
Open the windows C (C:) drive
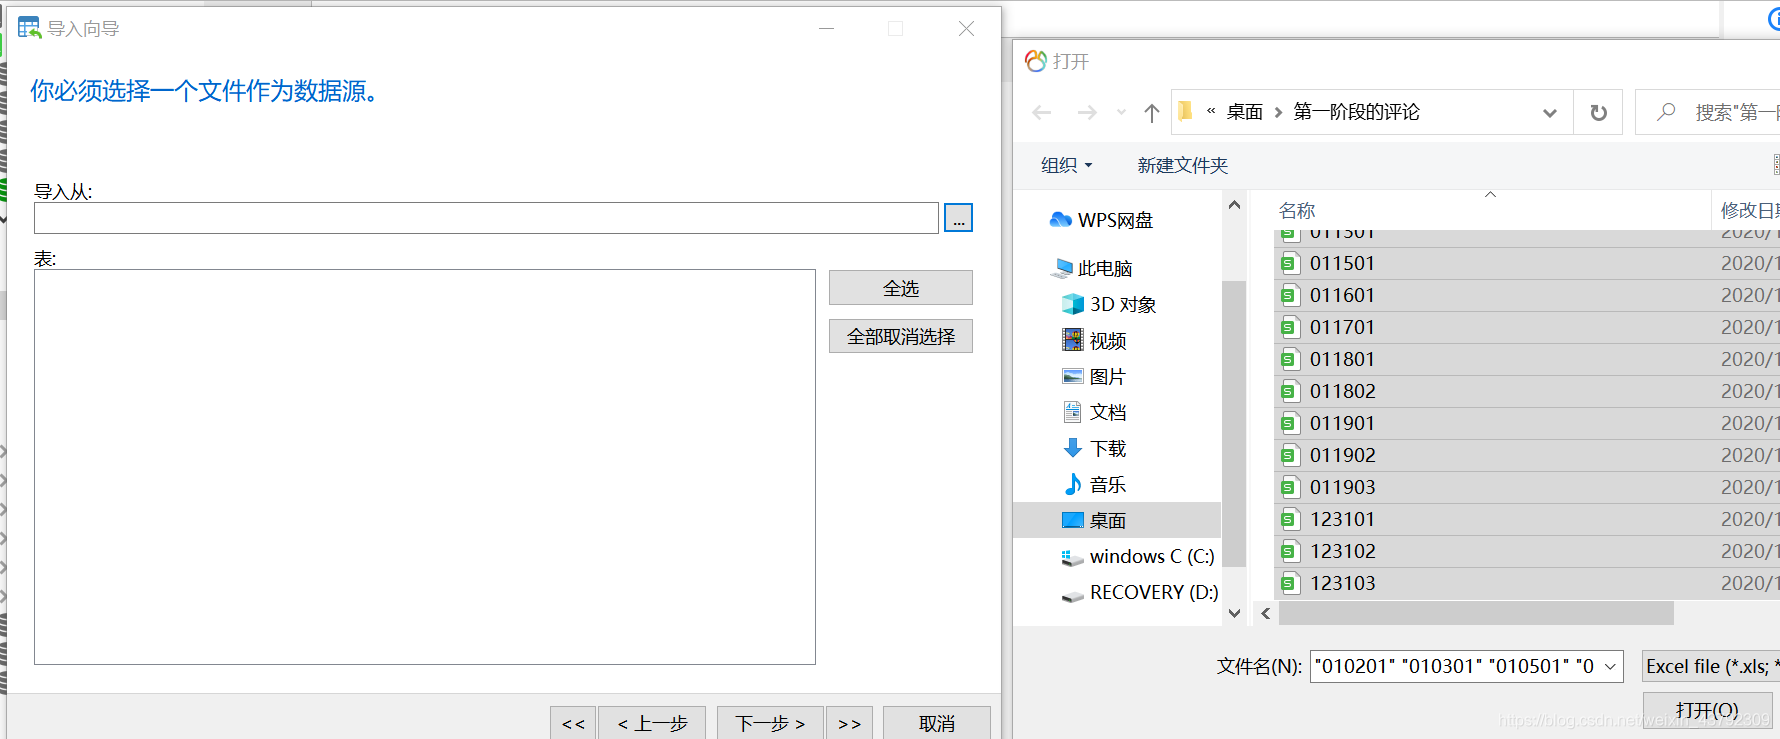[1151, 556]
